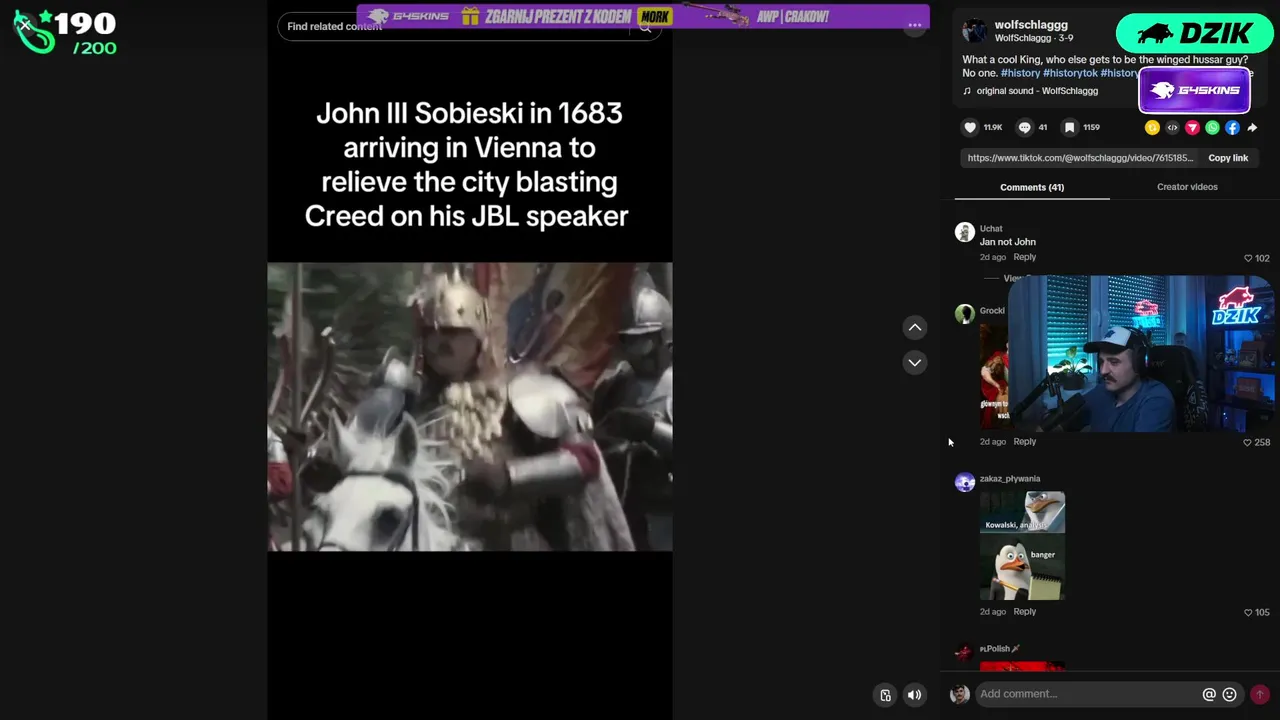
Task: Like zakaz_plywania's comment heart showing 105
Action: click(x=1248, y=612)
